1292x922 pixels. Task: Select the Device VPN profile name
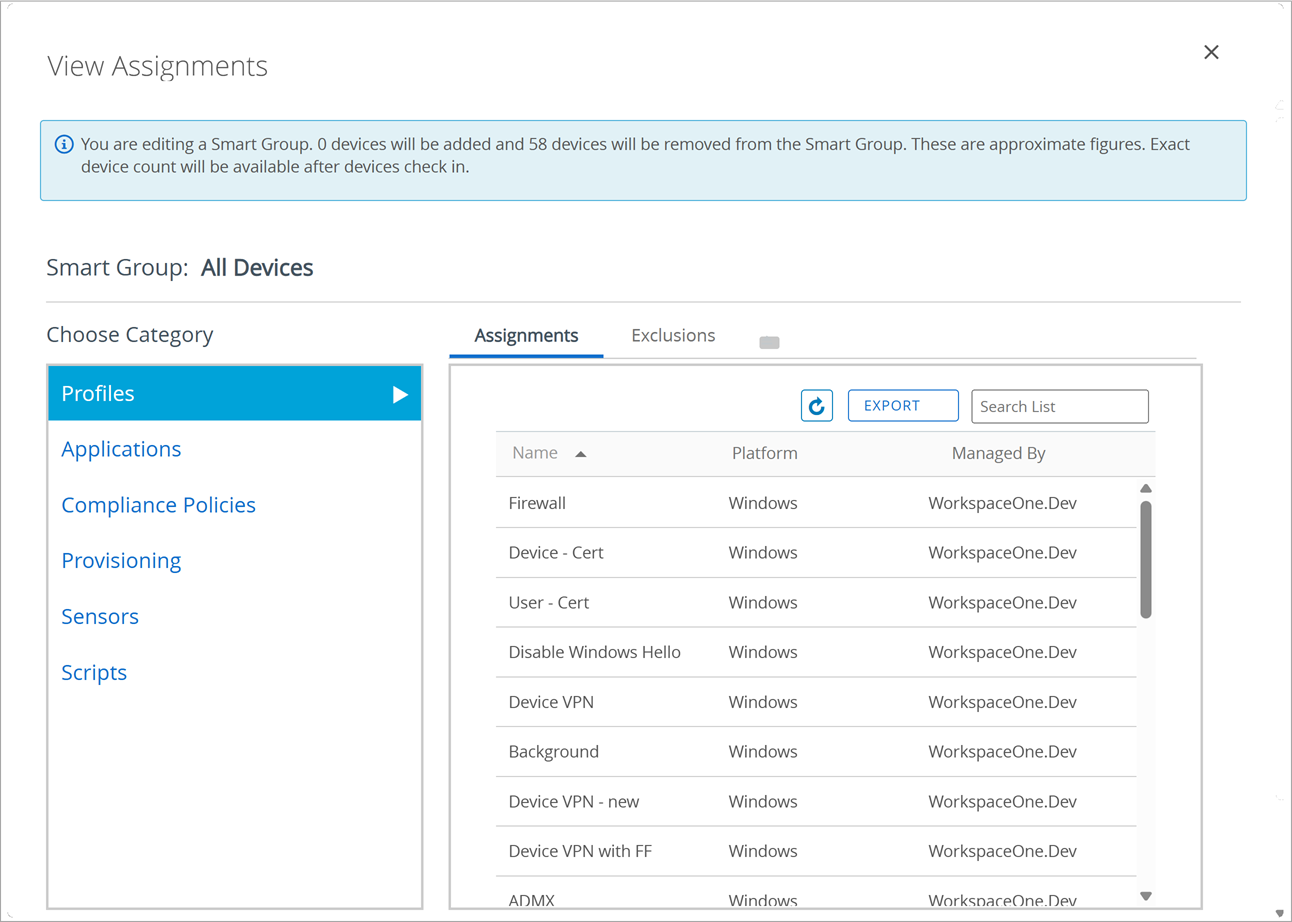[x=551, y=702]
